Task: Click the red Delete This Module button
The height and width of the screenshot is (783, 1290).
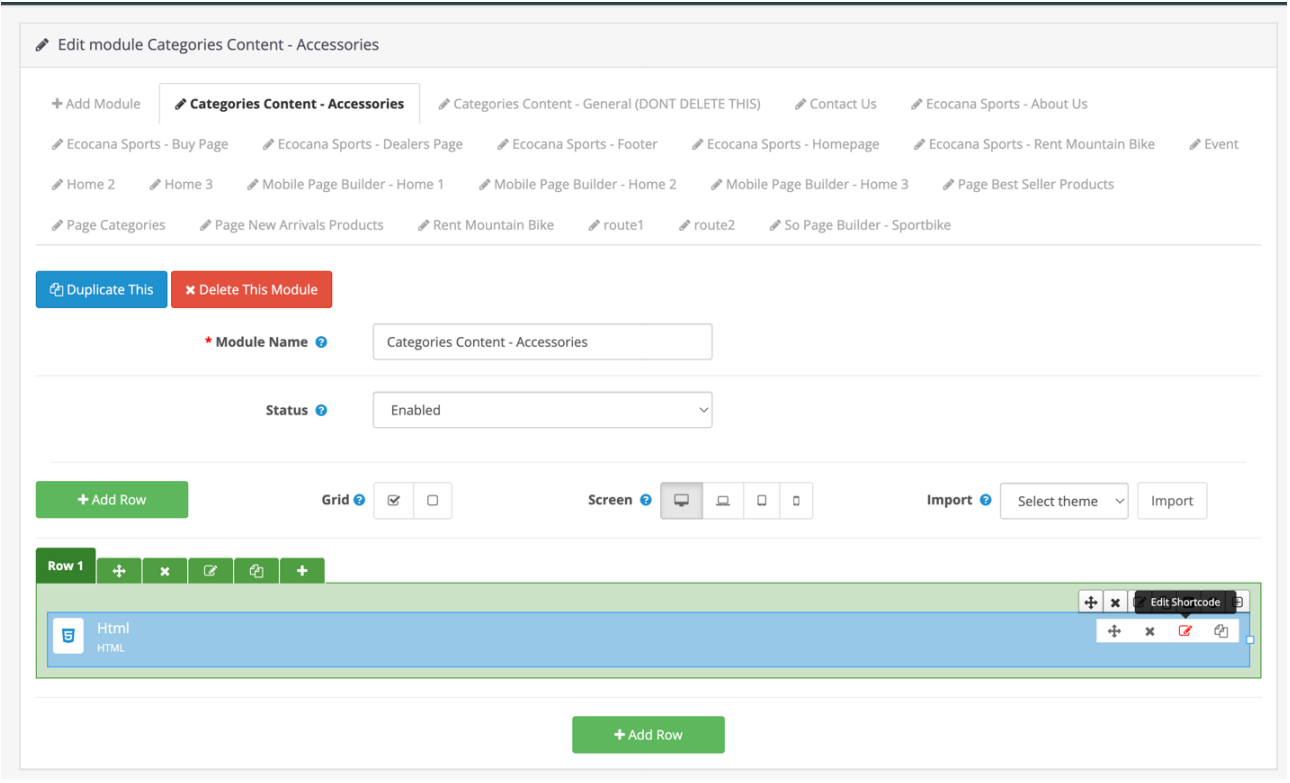Action: [251, 290]
